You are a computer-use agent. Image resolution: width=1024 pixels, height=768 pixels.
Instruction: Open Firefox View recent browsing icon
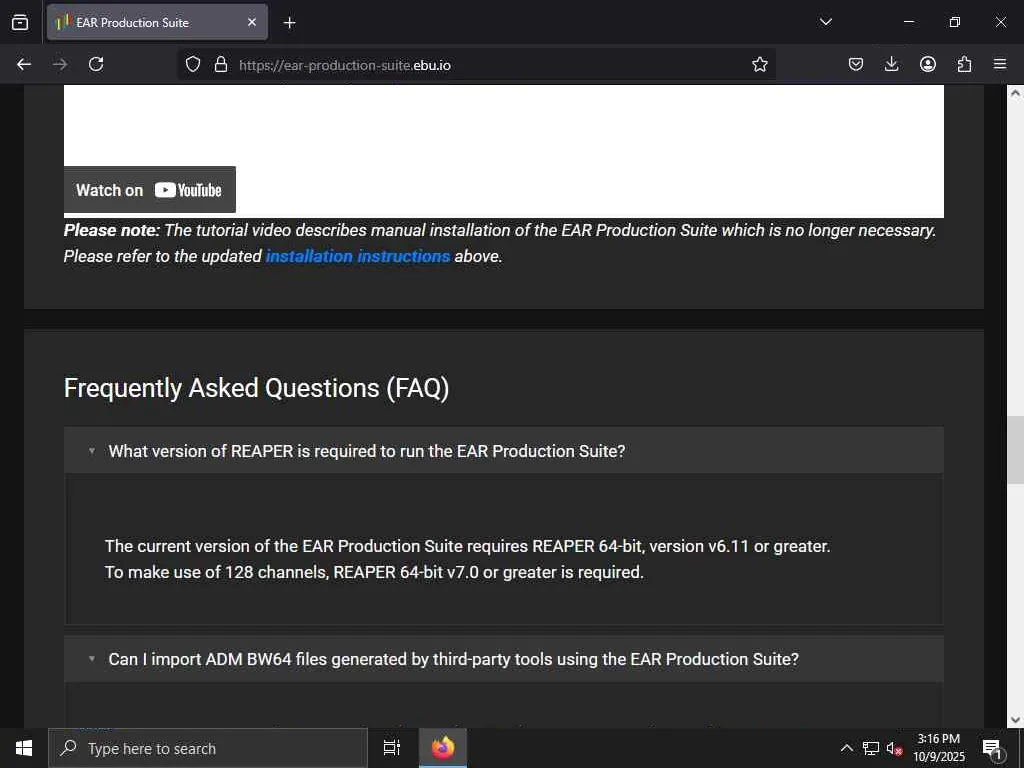(20, 22)
